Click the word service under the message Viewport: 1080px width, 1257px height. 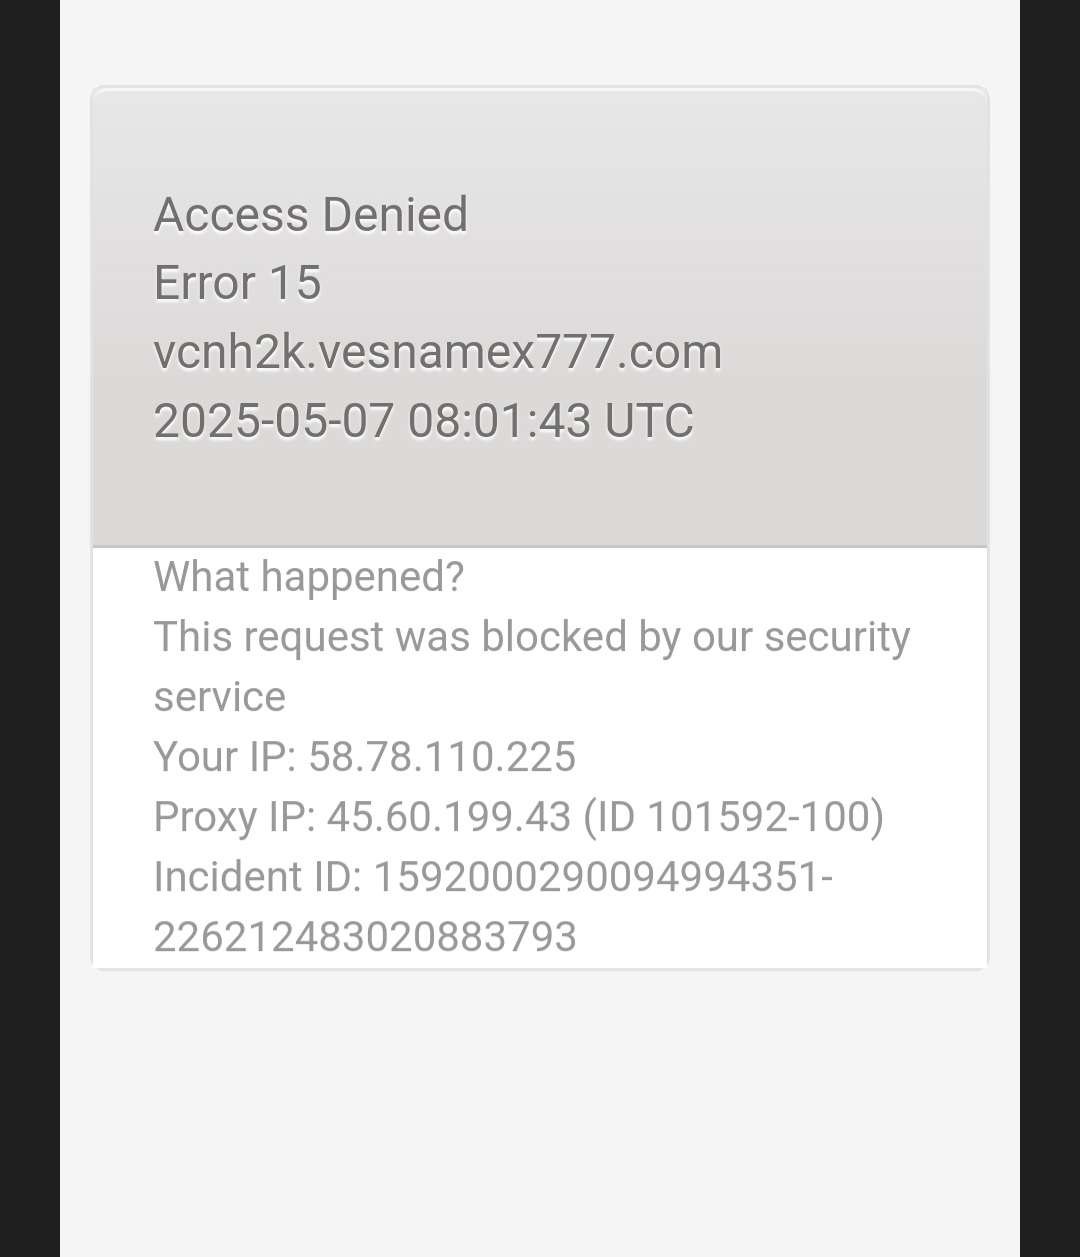click(220, 697)
